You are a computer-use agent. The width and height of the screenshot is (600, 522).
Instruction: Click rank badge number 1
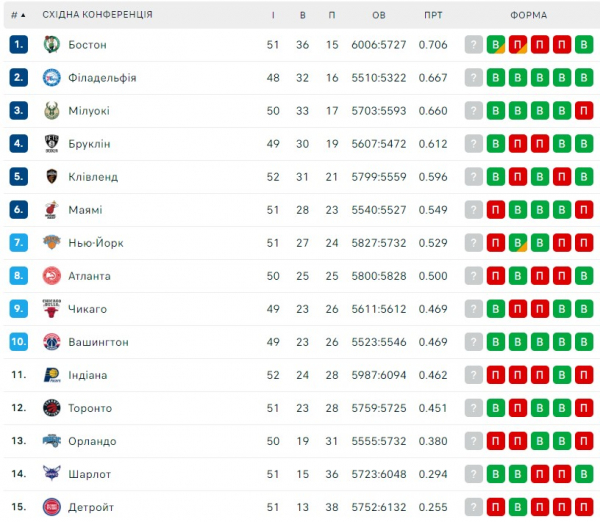pyautogui.click(x=18, y=45)
